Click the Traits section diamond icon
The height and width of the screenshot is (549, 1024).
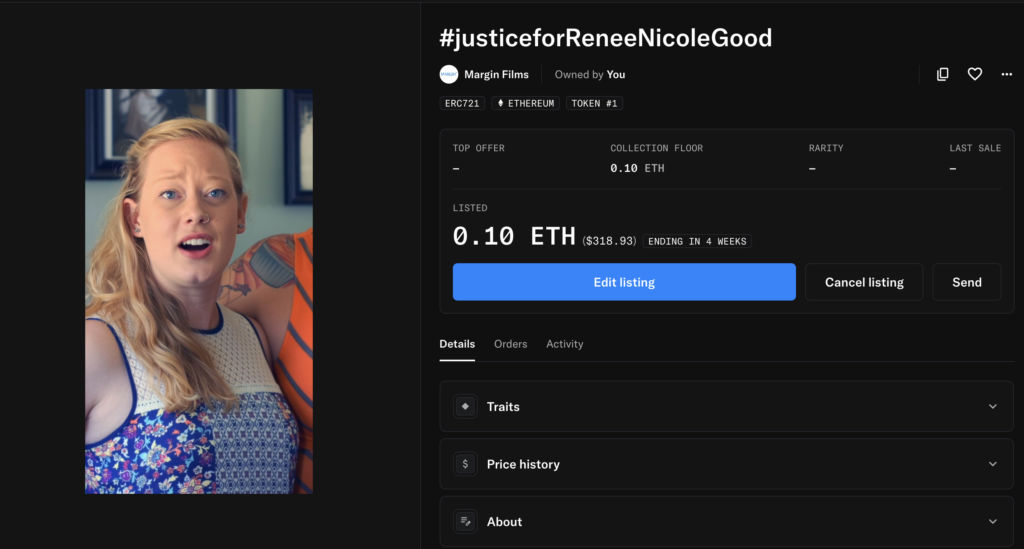(x=465, y=406)
